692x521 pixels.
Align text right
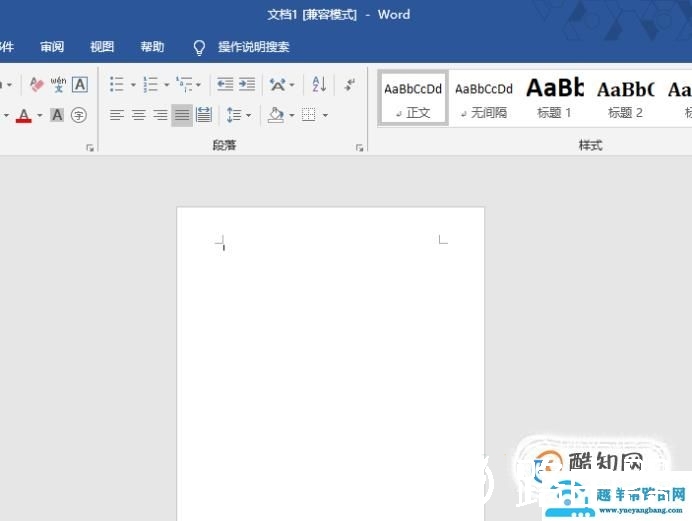[x=160, y=116]
